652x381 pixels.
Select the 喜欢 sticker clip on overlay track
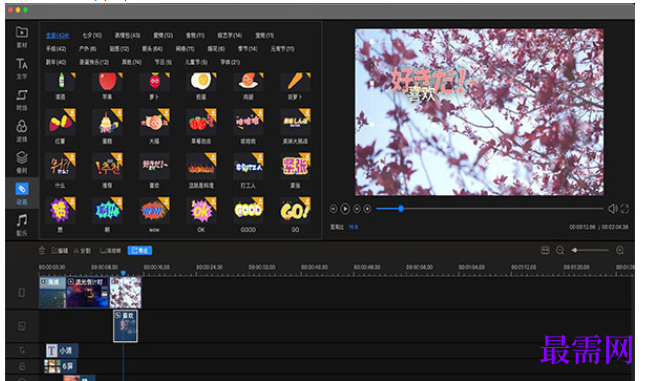click(x=125, y=327)
